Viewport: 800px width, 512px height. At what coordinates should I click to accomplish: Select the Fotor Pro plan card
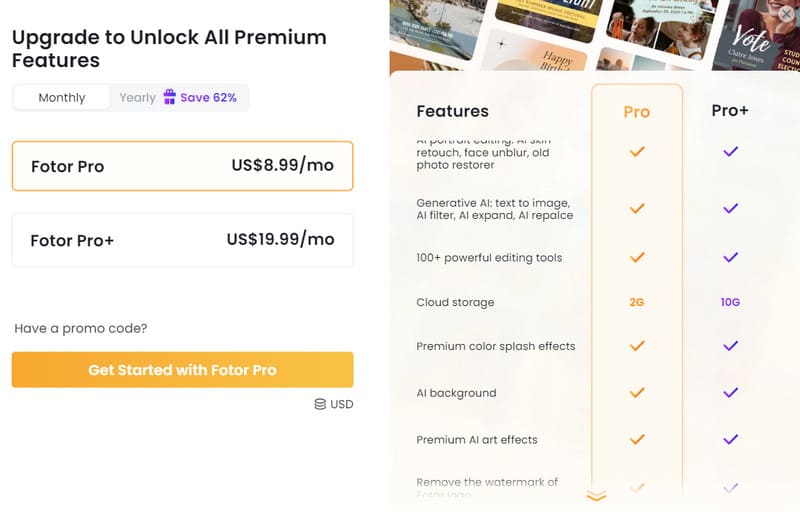click(182, 166)
